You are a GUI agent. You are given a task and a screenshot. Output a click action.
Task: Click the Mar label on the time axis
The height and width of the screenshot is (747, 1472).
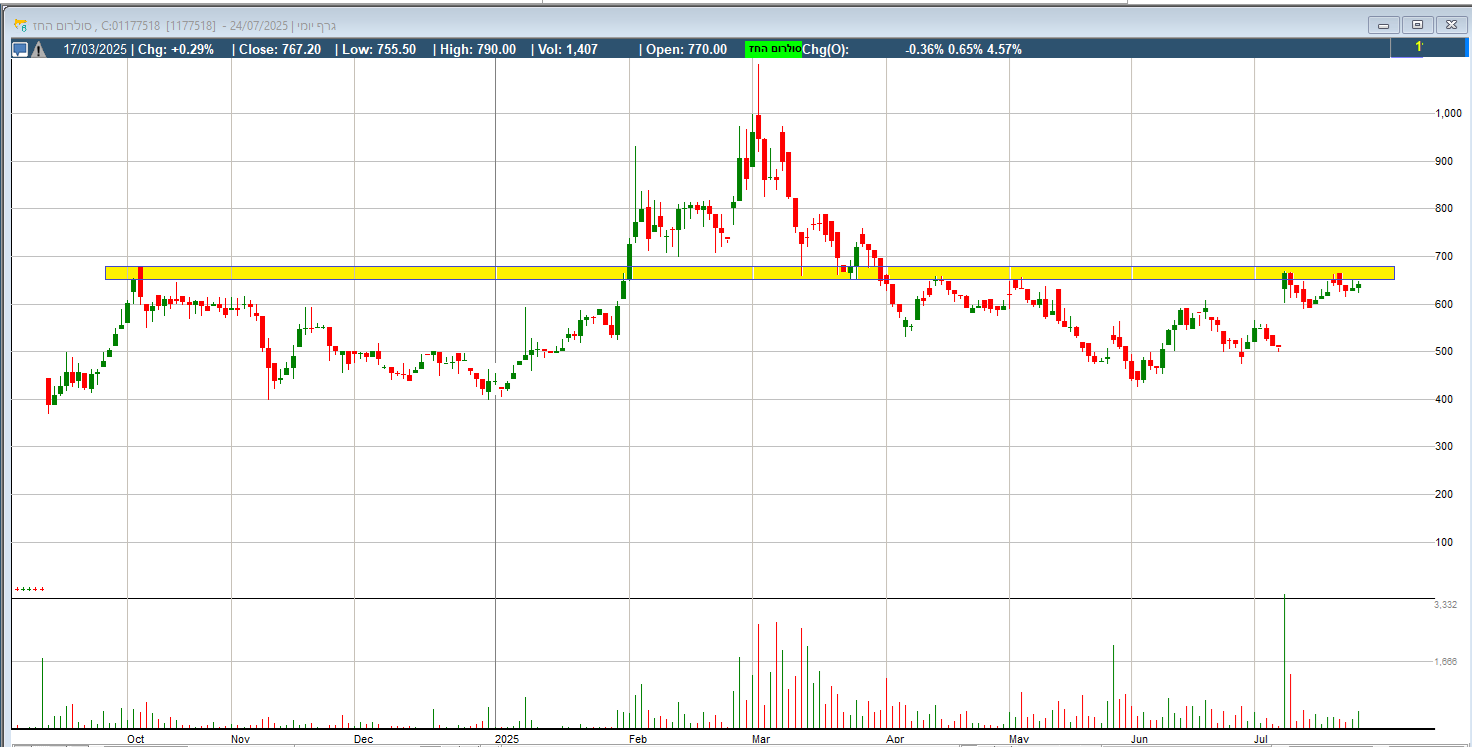click(x=761, y=739)
